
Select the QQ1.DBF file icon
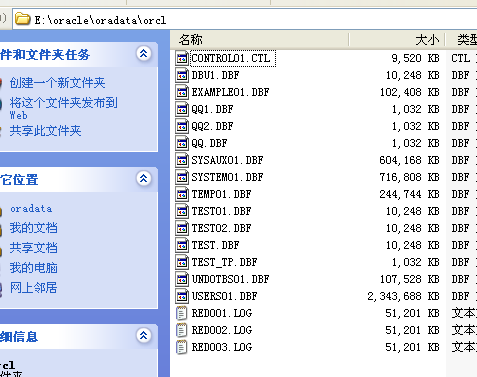tap(182, 109)
